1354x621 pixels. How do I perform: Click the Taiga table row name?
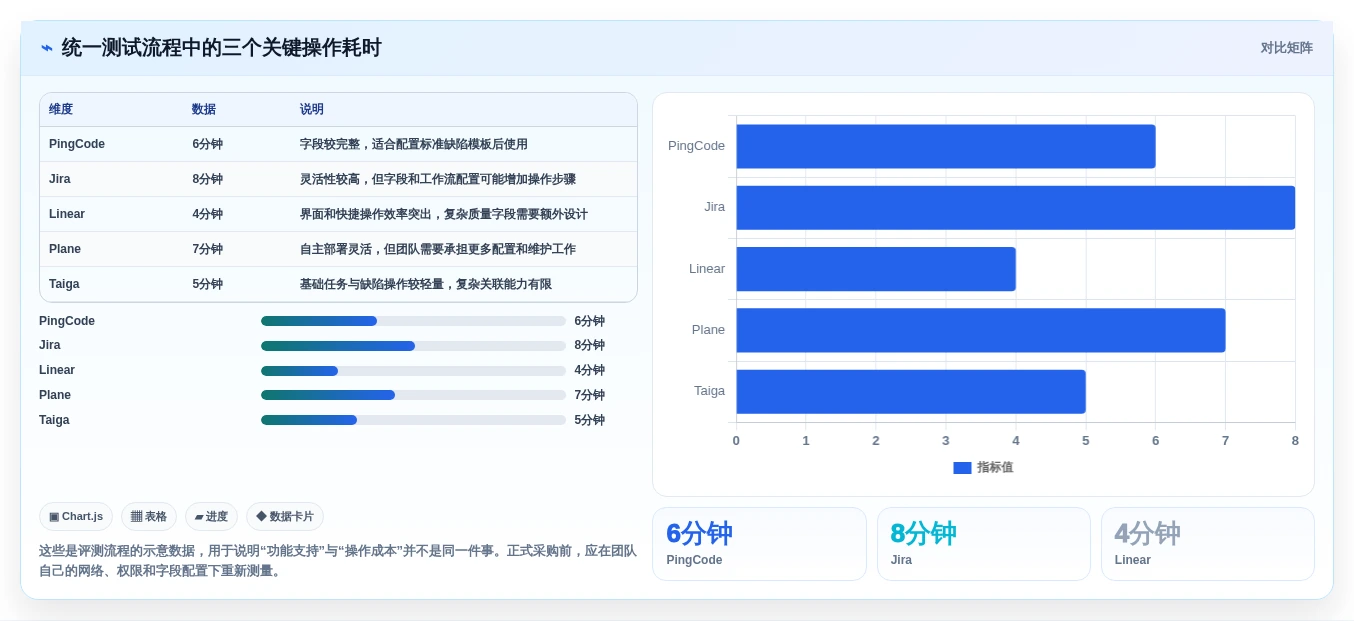tap(65, 284)
